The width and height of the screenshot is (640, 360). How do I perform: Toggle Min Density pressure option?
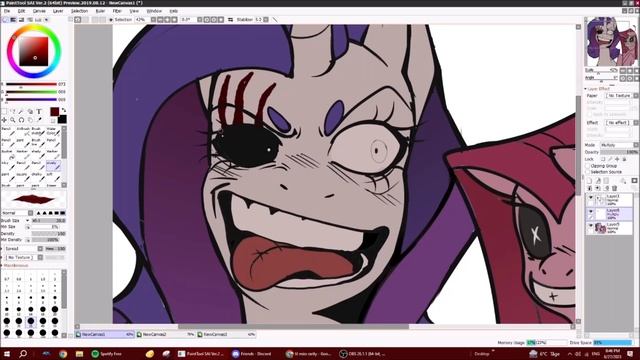click(x=28, y=240)
